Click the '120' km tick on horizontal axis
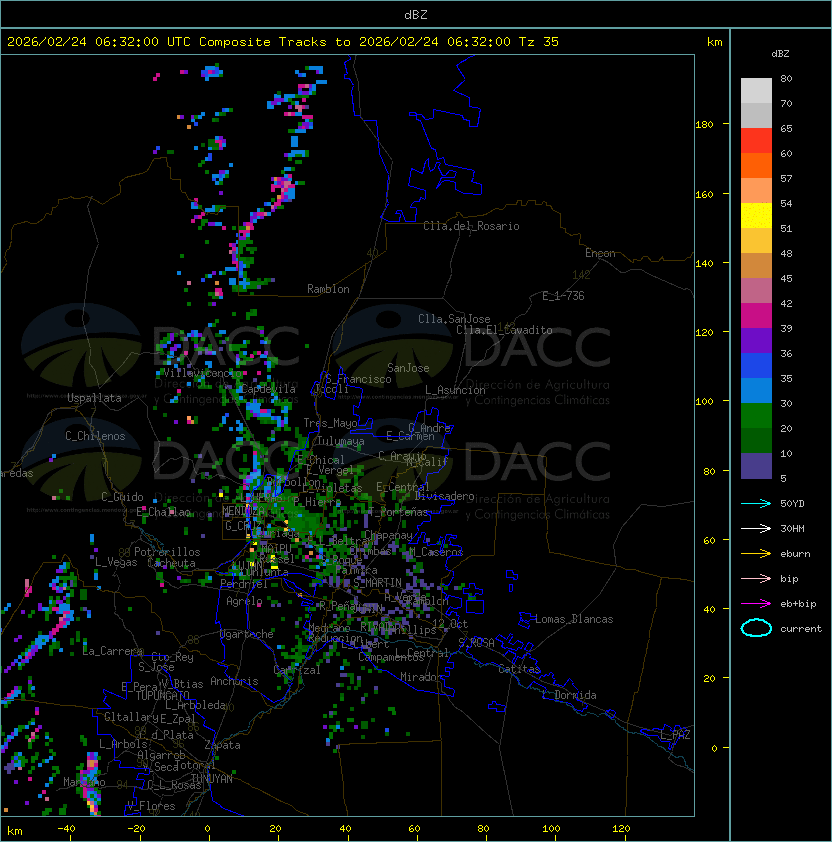This screenshot has width=832, height=842. pyautogui.click(x=621, y=829)
